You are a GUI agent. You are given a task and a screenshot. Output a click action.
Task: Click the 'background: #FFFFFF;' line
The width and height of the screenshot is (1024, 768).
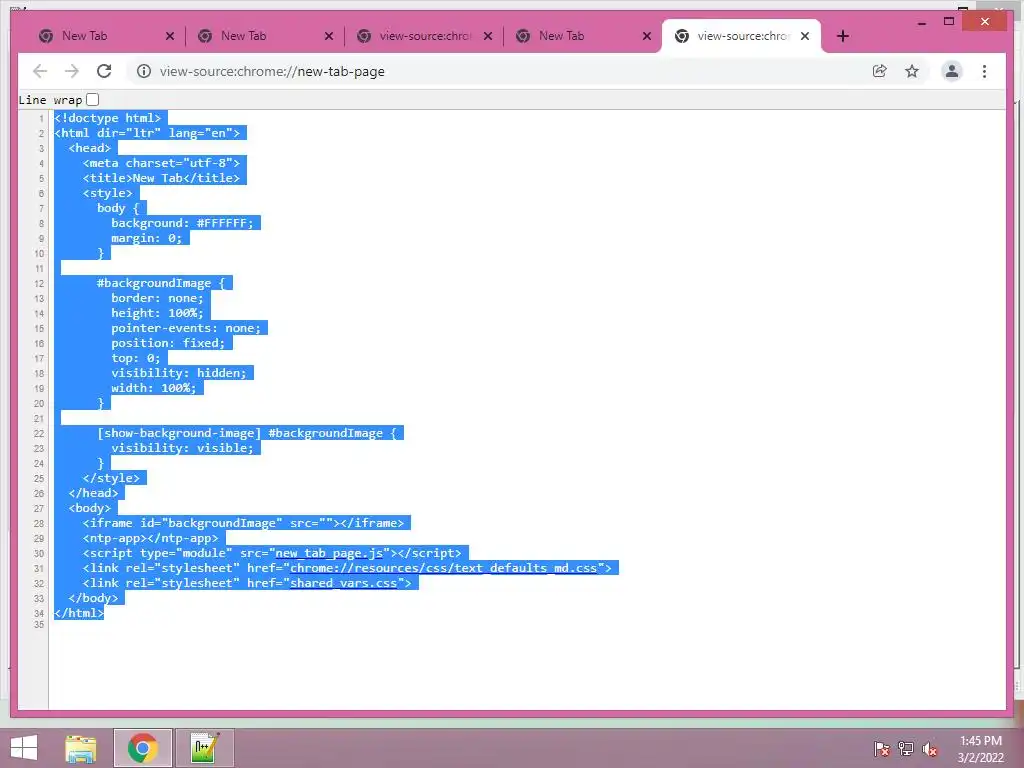[x=182, y=223]
